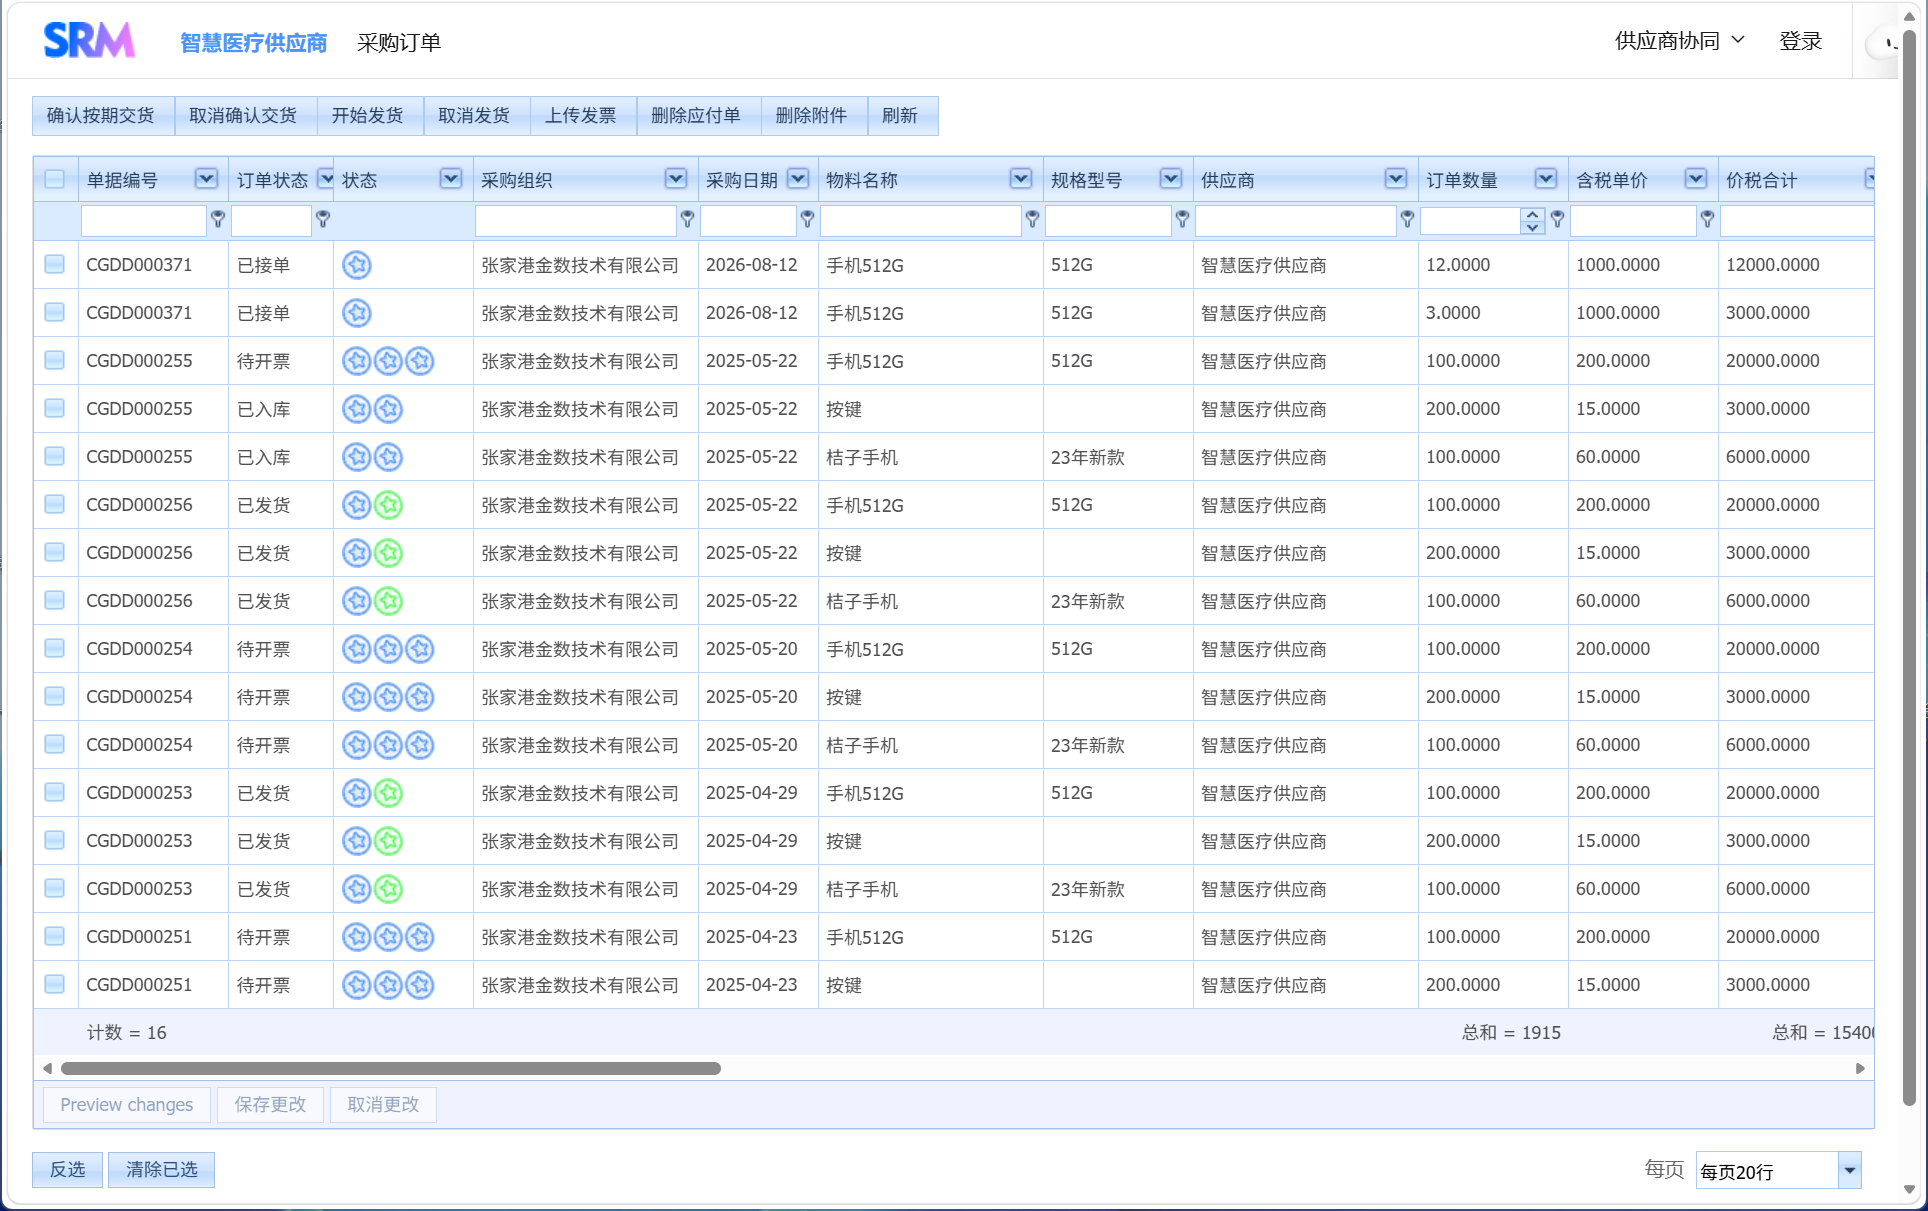Image resolution: width=1928 pixels, height=1211 pixels.
Task: Click the filter funnel icon for 含税单价 column
Action: (1707, 219)
